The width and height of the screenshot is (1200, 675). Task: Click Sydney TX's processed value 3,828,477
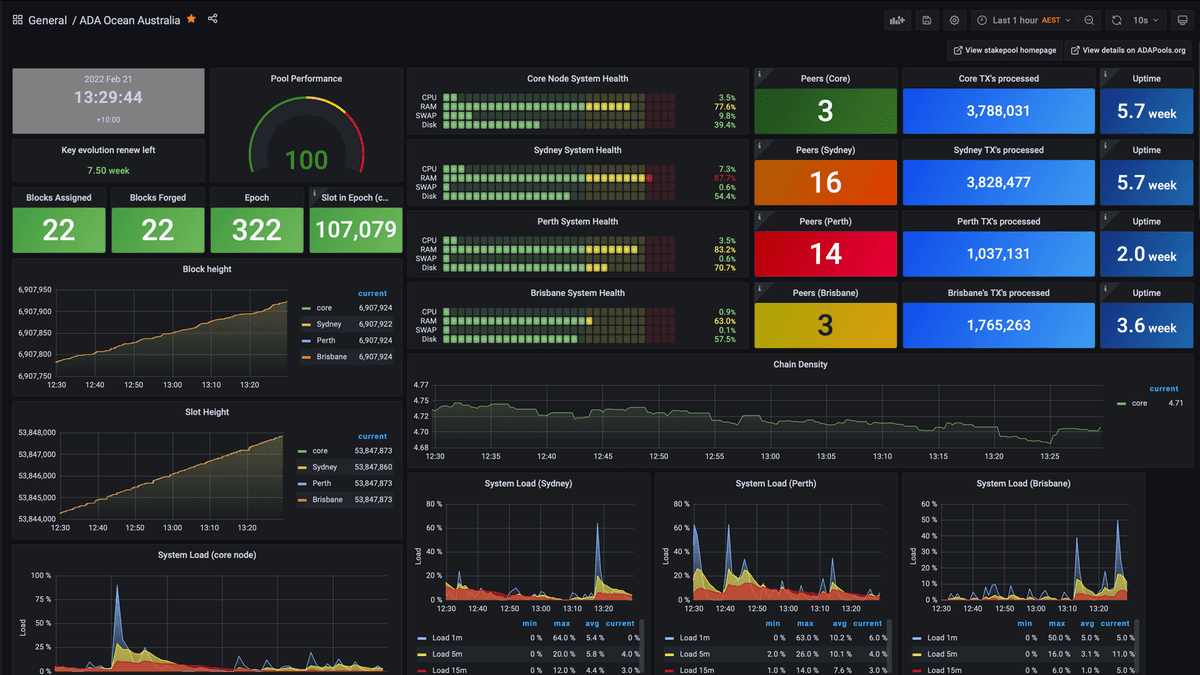coord(998,183)
